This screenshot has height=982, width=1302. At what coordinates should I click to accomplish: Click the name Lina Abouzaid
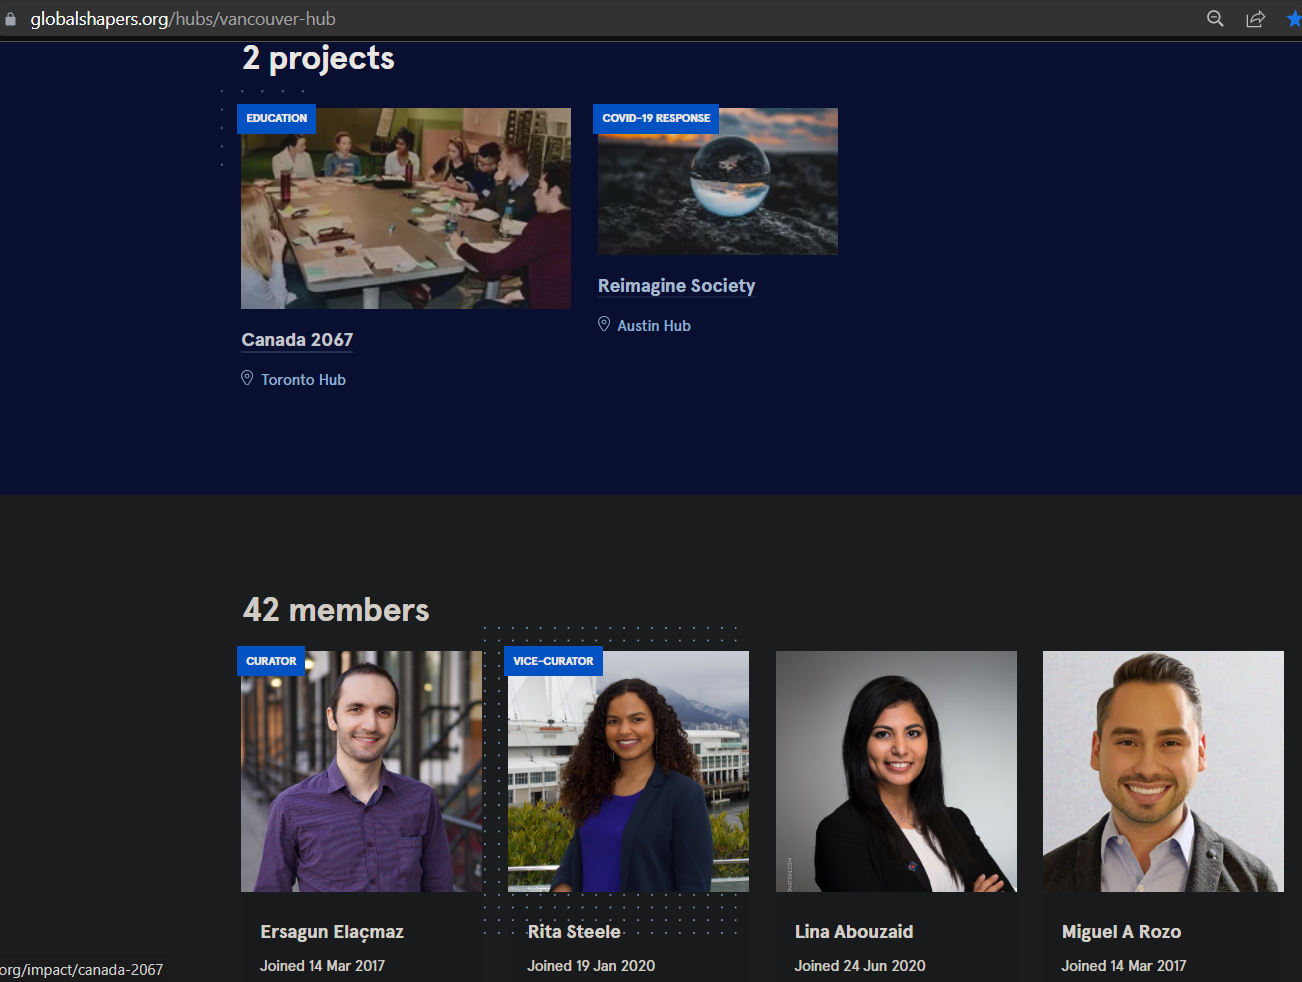pyautogui.click(x=854, y=932)
